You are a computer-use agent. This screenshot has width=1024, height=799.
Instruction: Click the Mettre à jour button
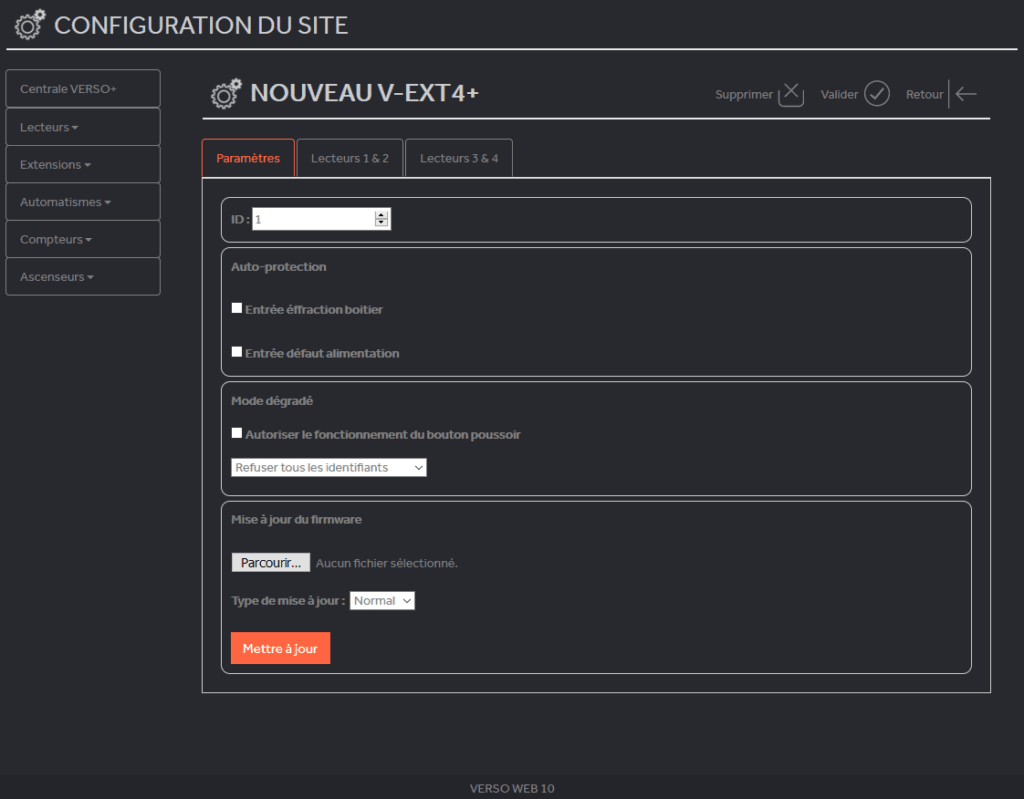pos(280,648)
